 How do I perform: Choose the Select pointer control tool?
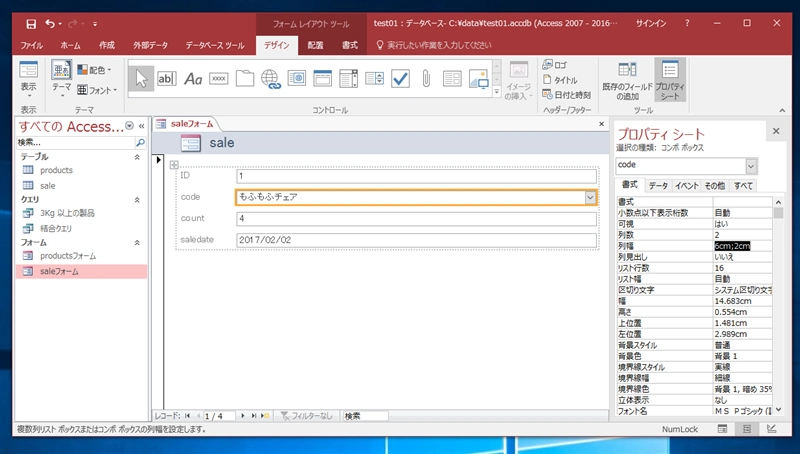pyautogui.click(x=141, y=79)
